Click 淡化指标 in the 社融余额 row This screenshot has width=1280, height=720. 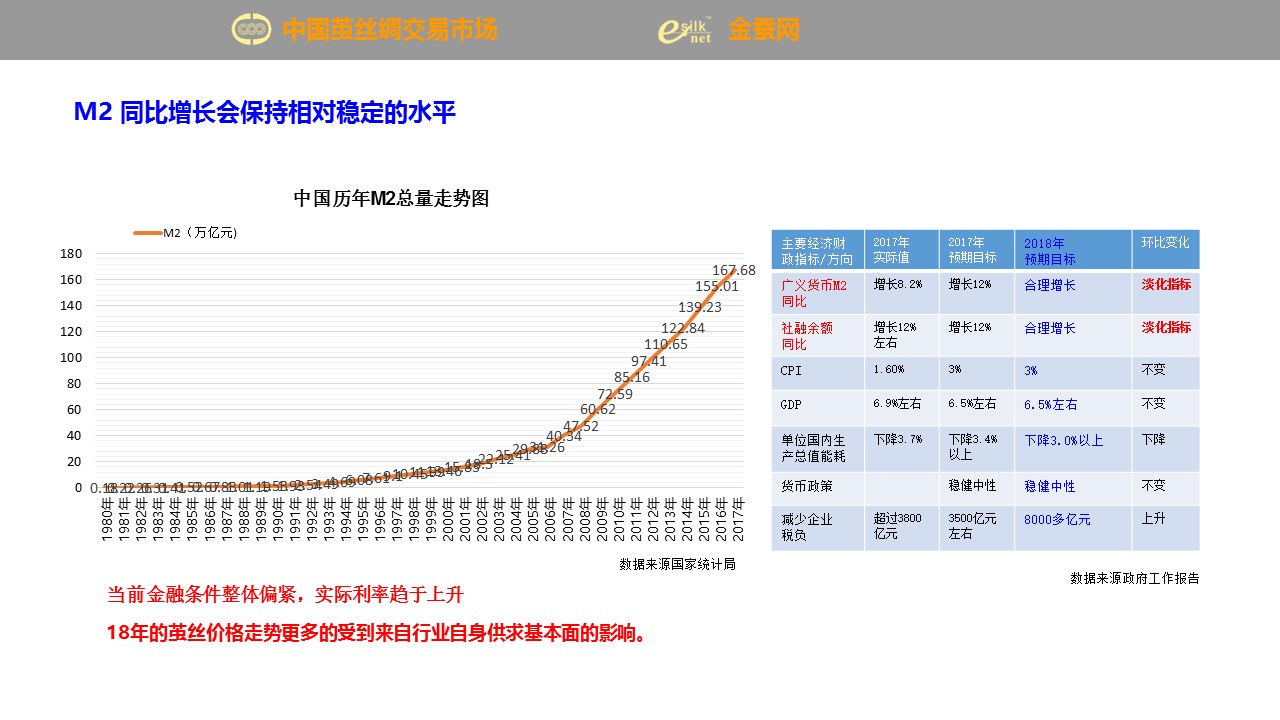[x=1166, y=328]
